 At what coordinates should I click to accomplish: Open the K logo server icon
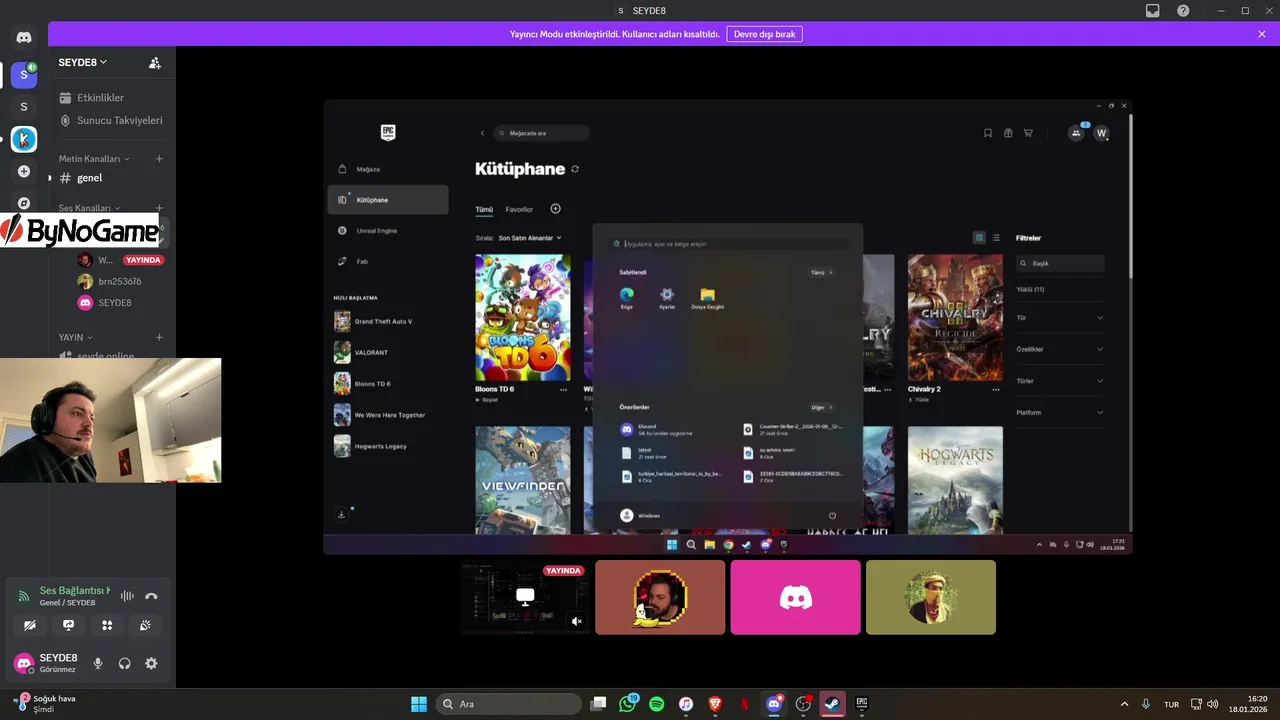point(24,139)
